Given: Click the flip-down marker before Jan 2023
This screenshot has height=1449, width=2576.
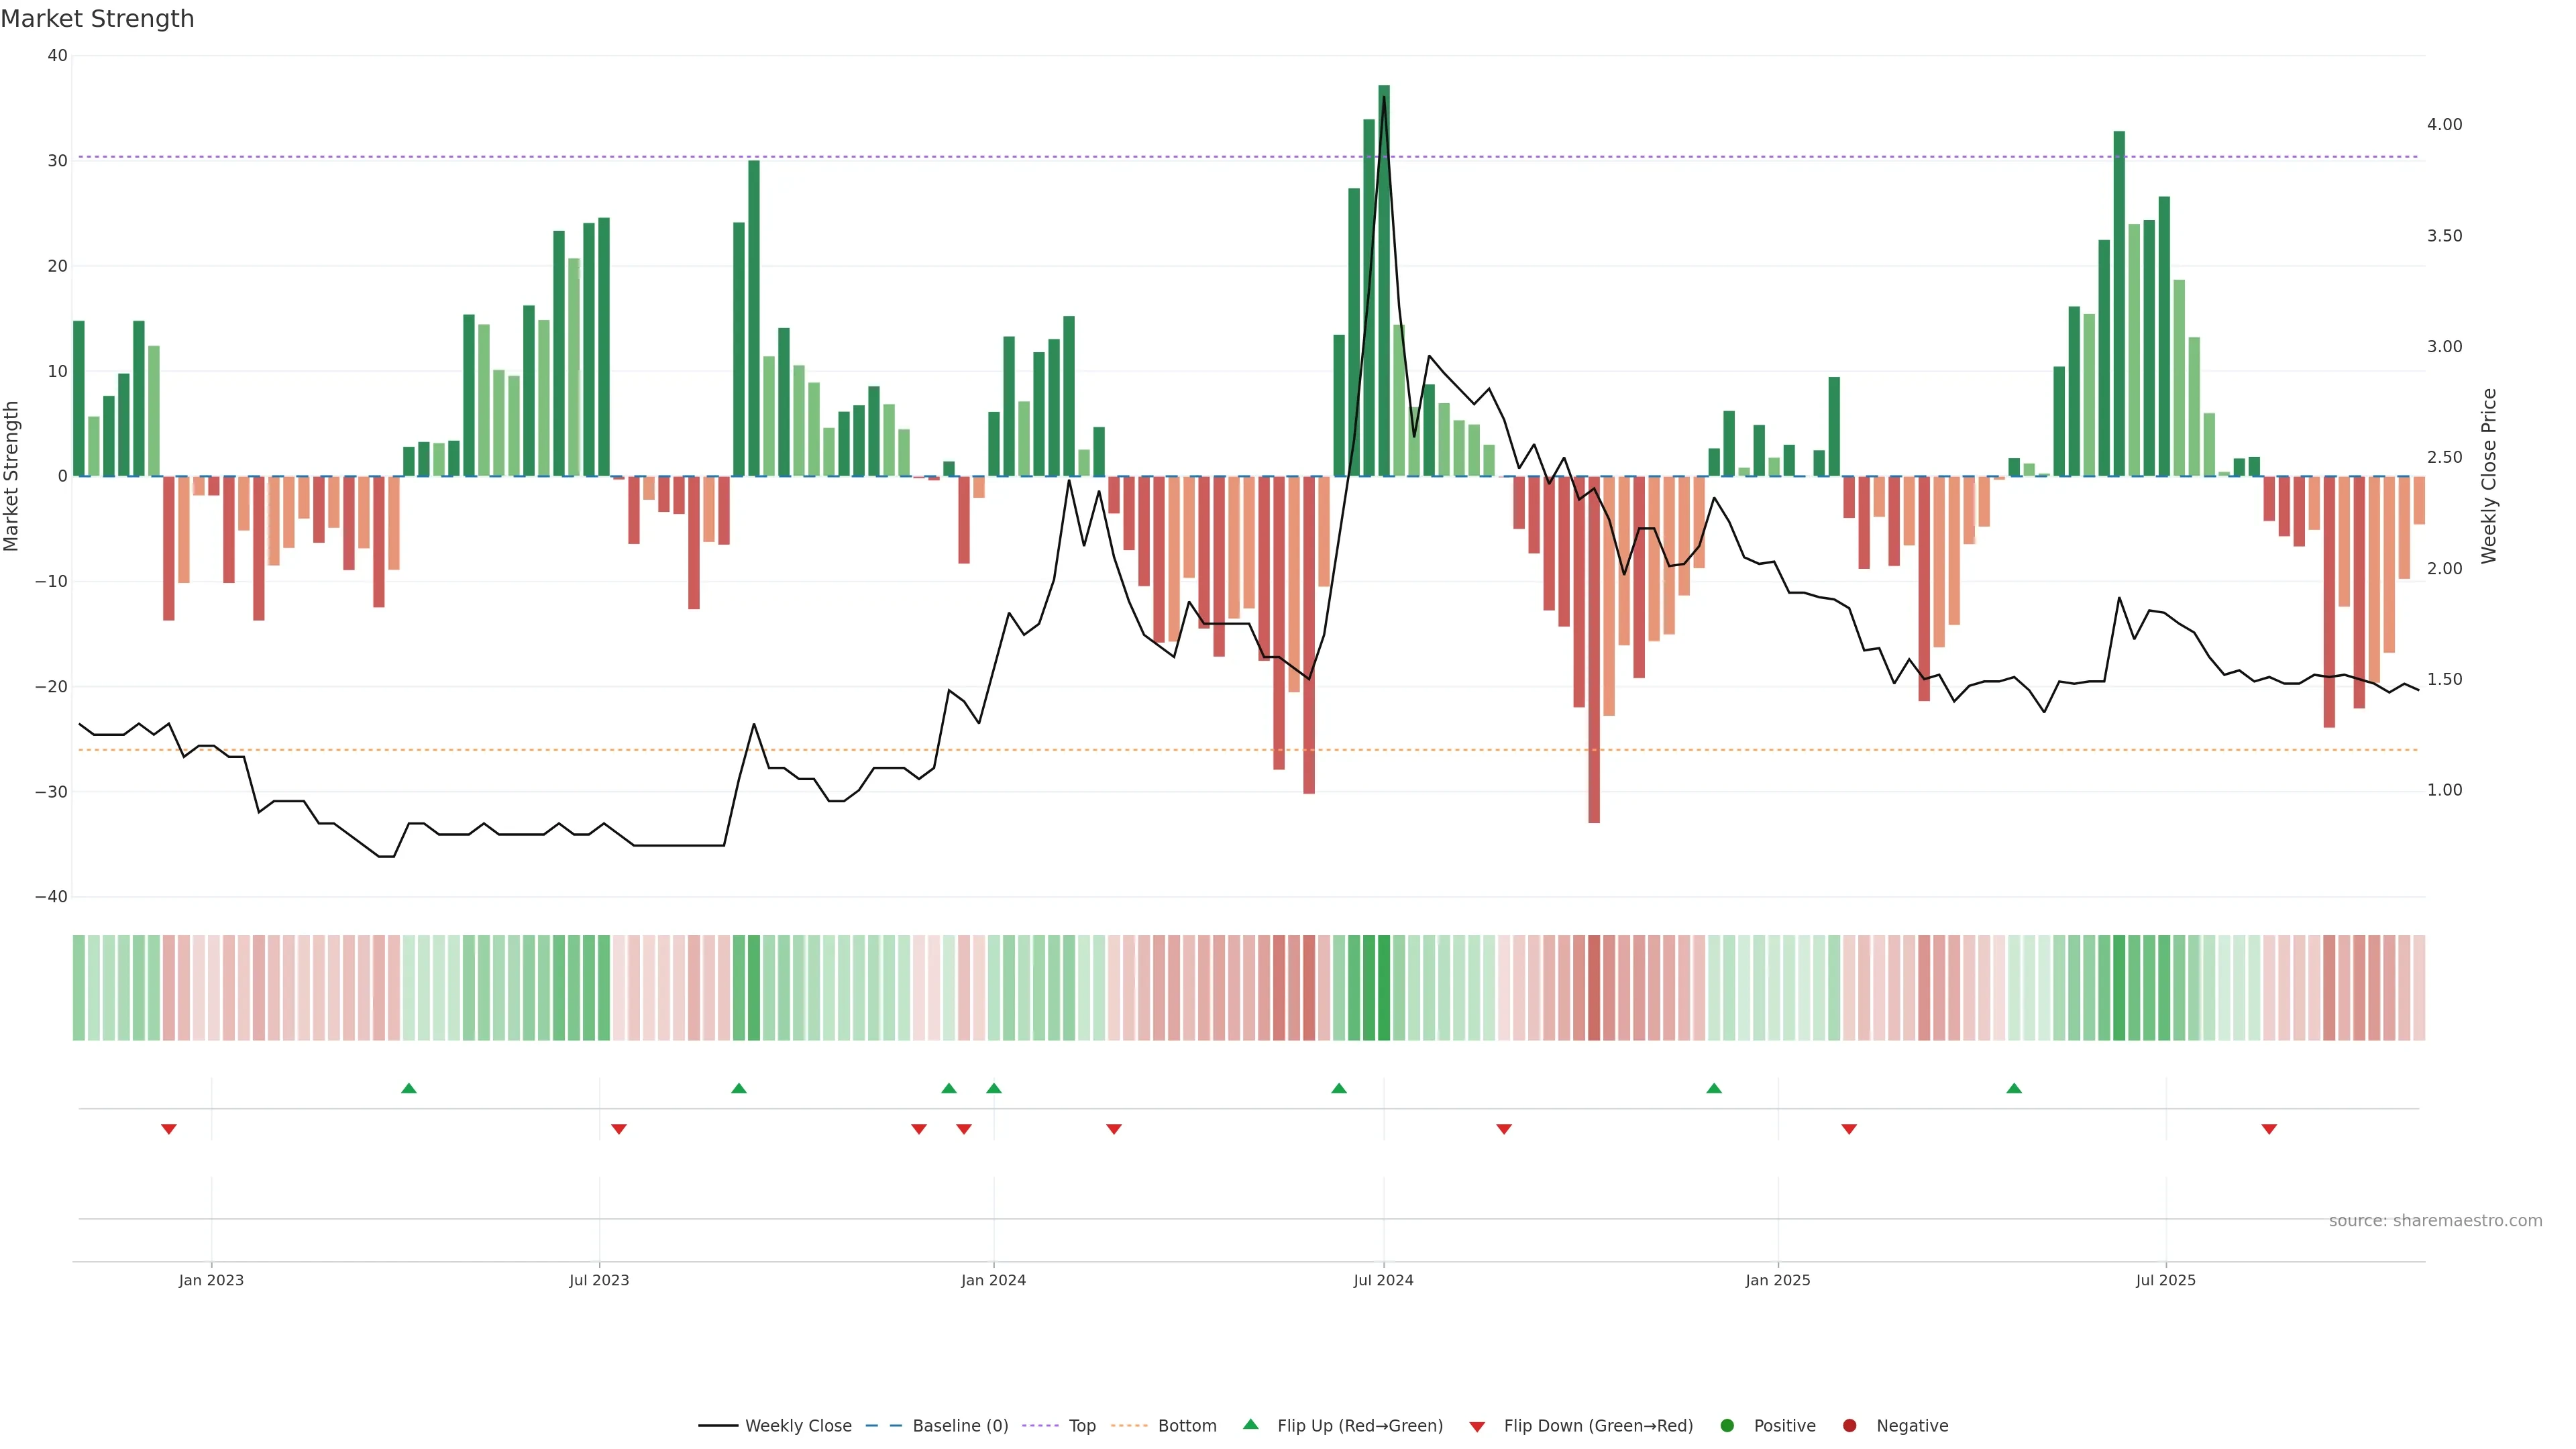Looking at the screenshot, I should [169, 1129].
